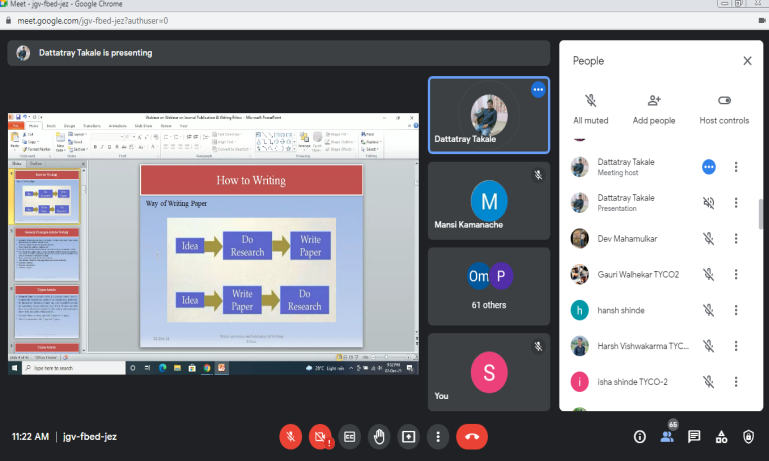Open more actions for Dev Mahamulkar
The height and width of the screenshot is (461, 769).
(x=736, y=239)
